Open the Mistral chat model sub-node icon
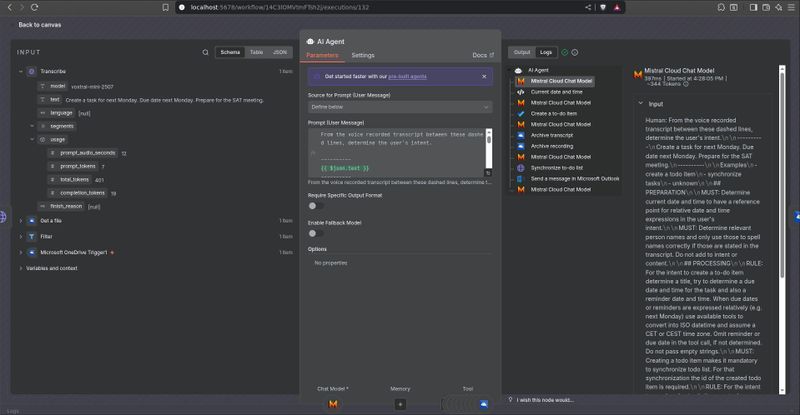 click(x=332, y=403)
